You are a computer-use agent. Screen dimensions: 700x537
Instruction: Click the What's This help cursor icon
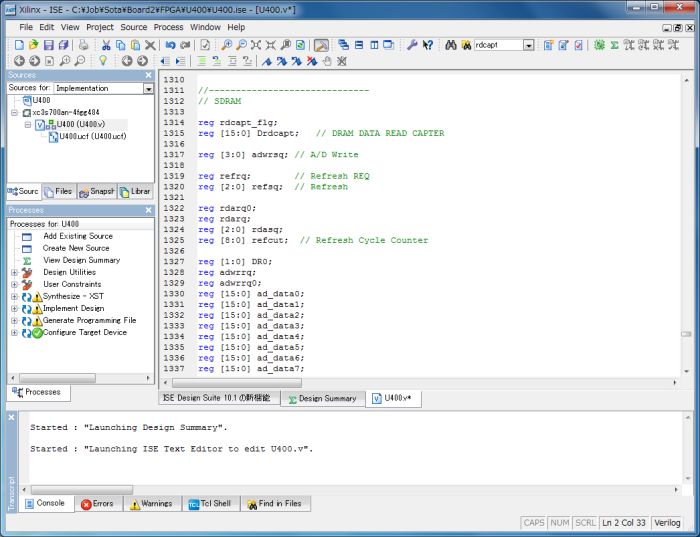click(427, 45)
